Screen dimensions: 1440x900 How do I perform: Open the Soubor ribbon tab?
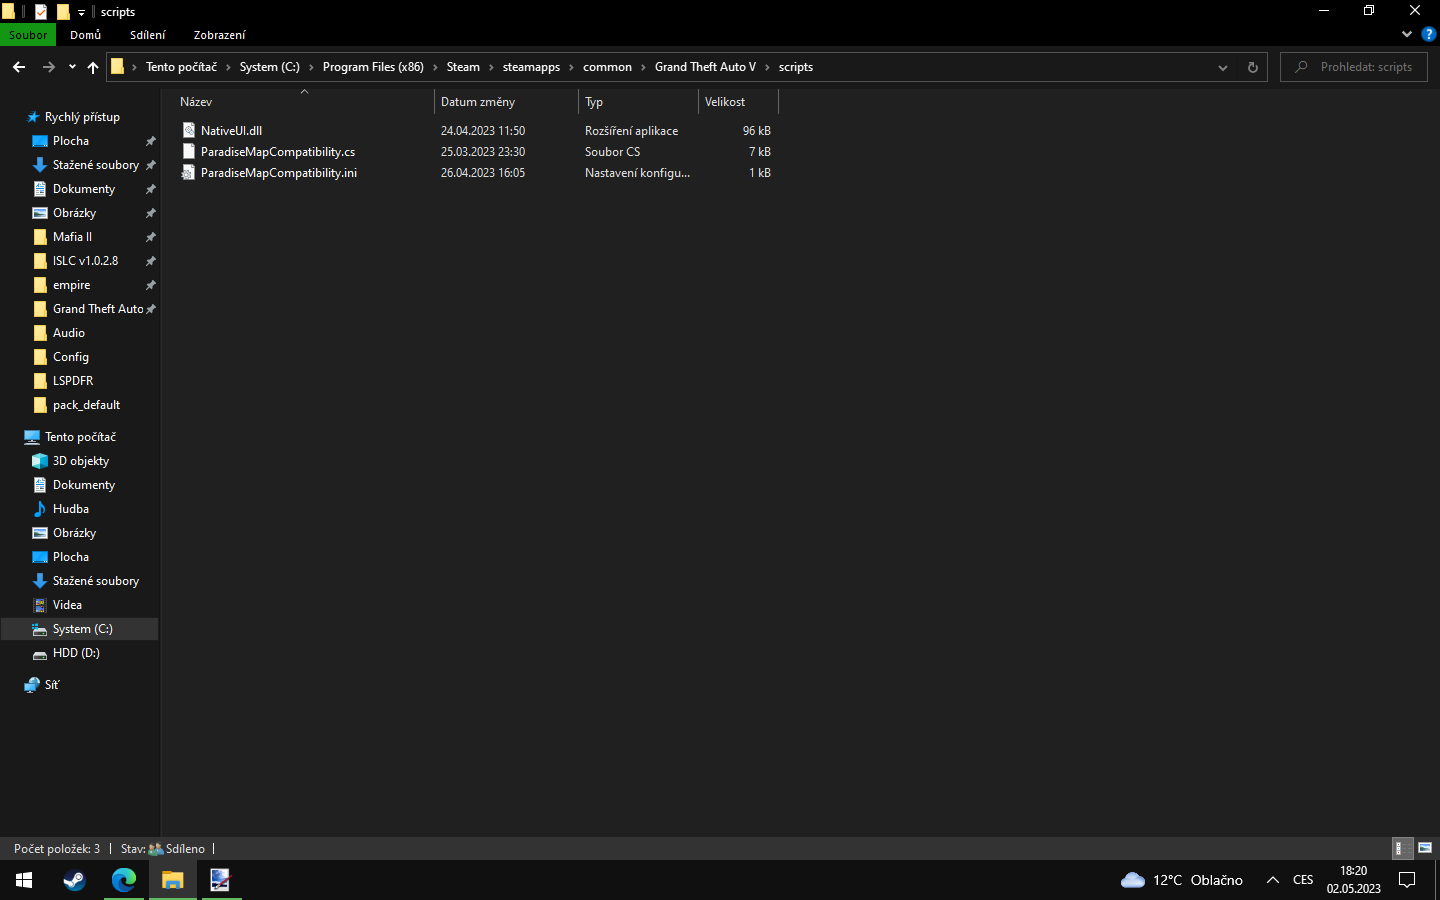28,35
